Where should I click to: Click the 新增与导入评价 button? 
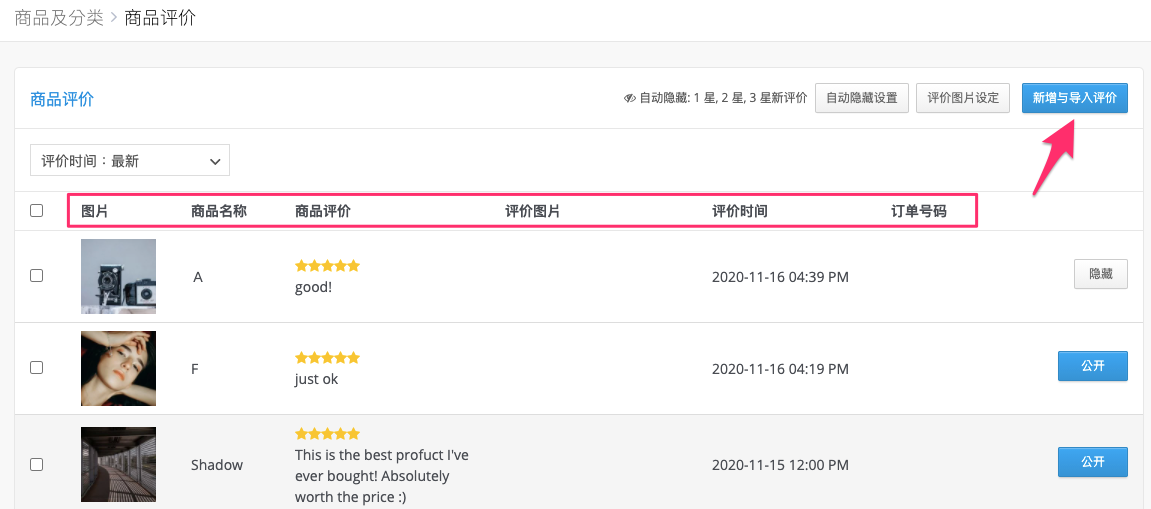pyautogui.click(x=1075, y=98)
